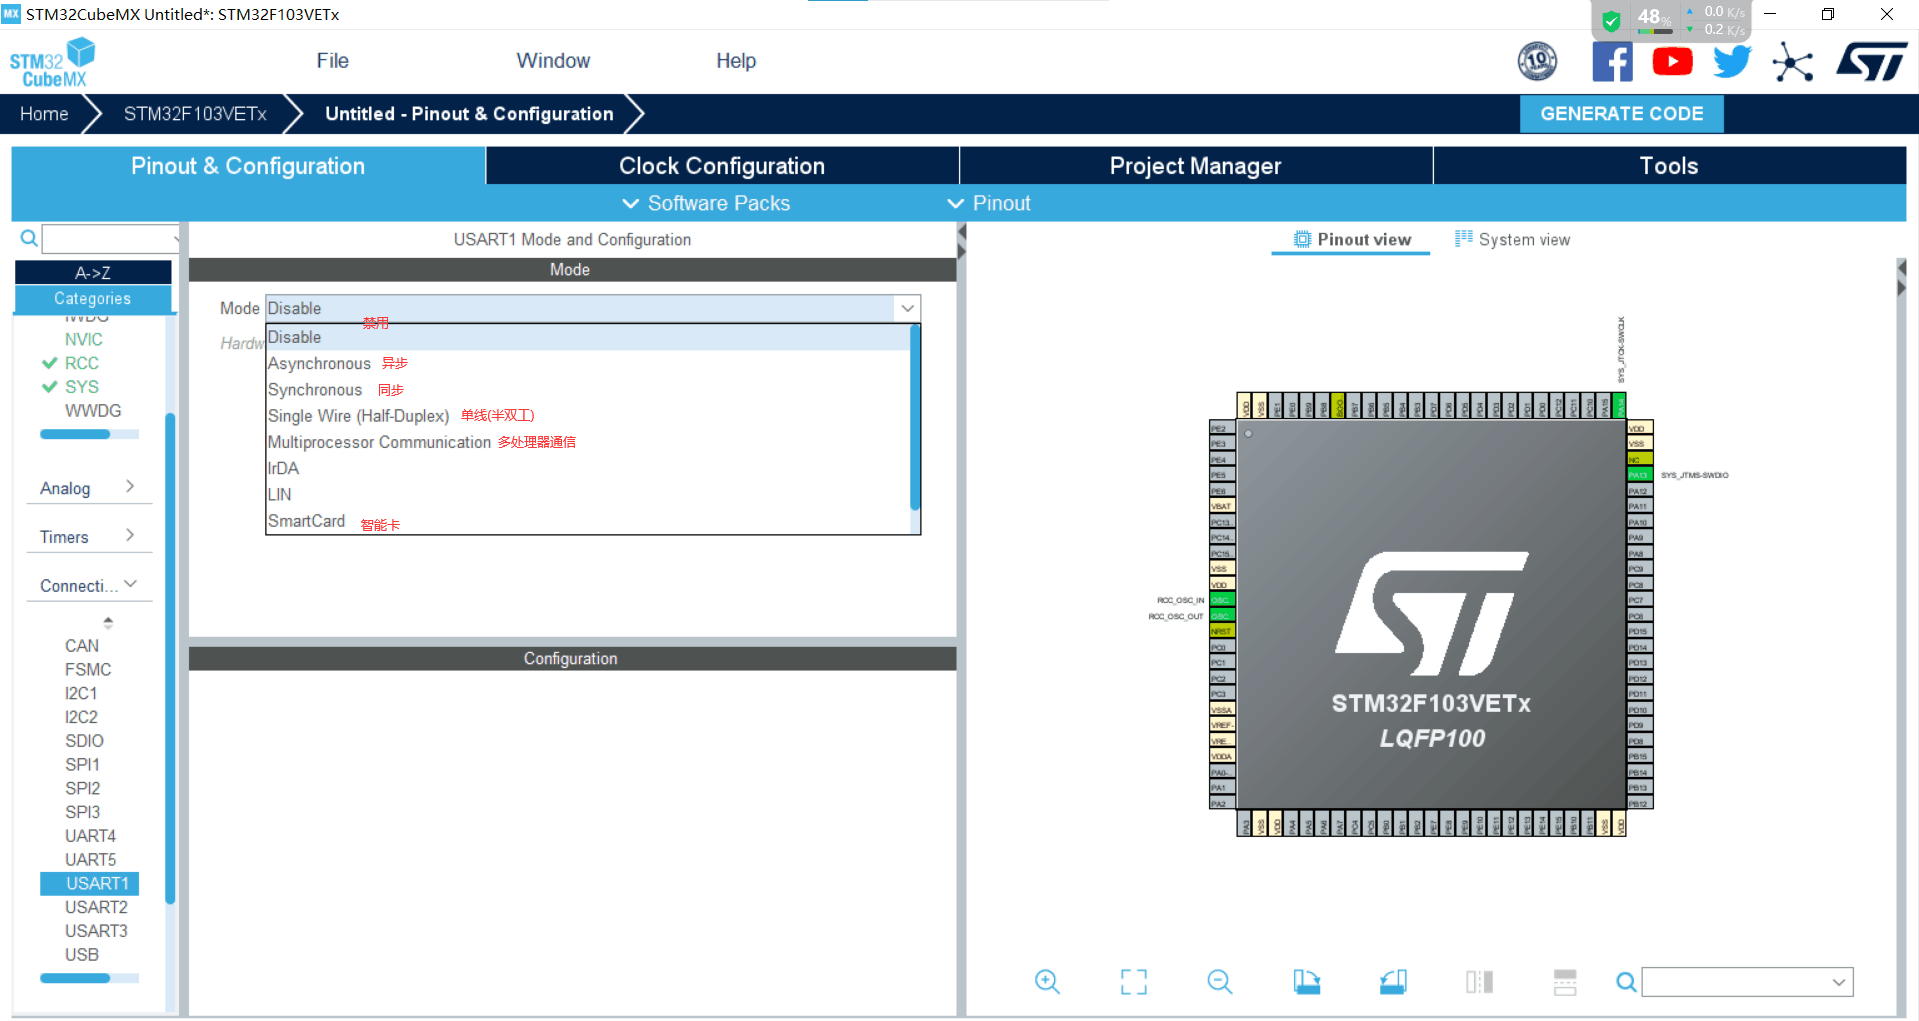Sort peripherals with the A->Z button

coord(93,273)
